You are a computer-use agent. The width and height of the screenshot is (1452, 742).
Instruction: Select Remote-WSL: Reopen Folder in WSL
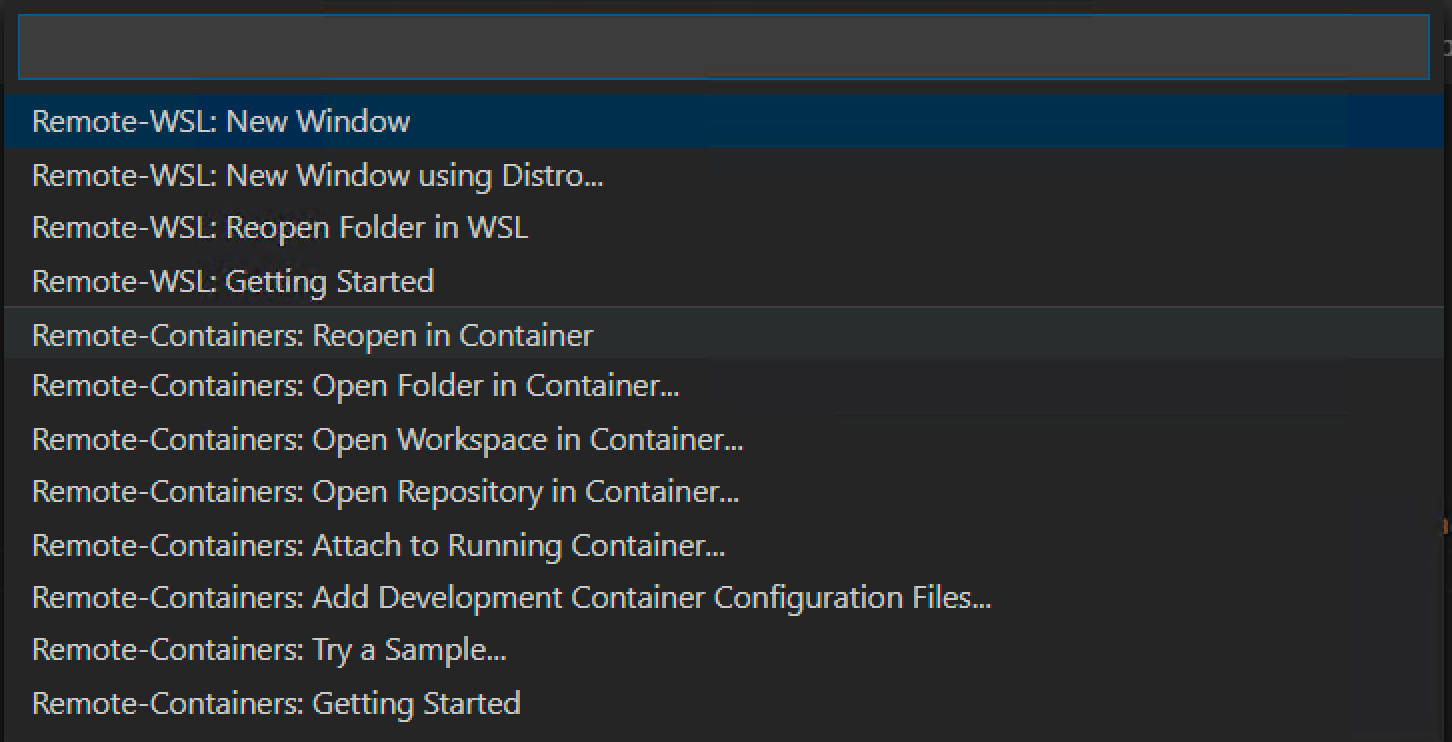pos(724,228)
